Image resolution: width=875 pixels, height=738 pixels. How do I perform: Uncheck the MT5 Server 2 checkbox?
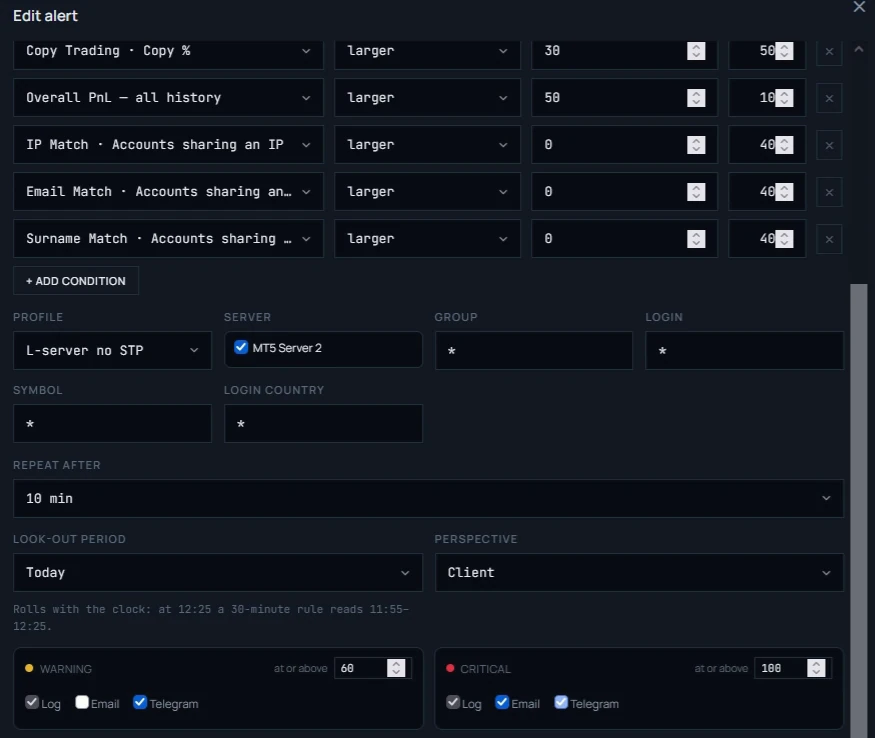241,347
